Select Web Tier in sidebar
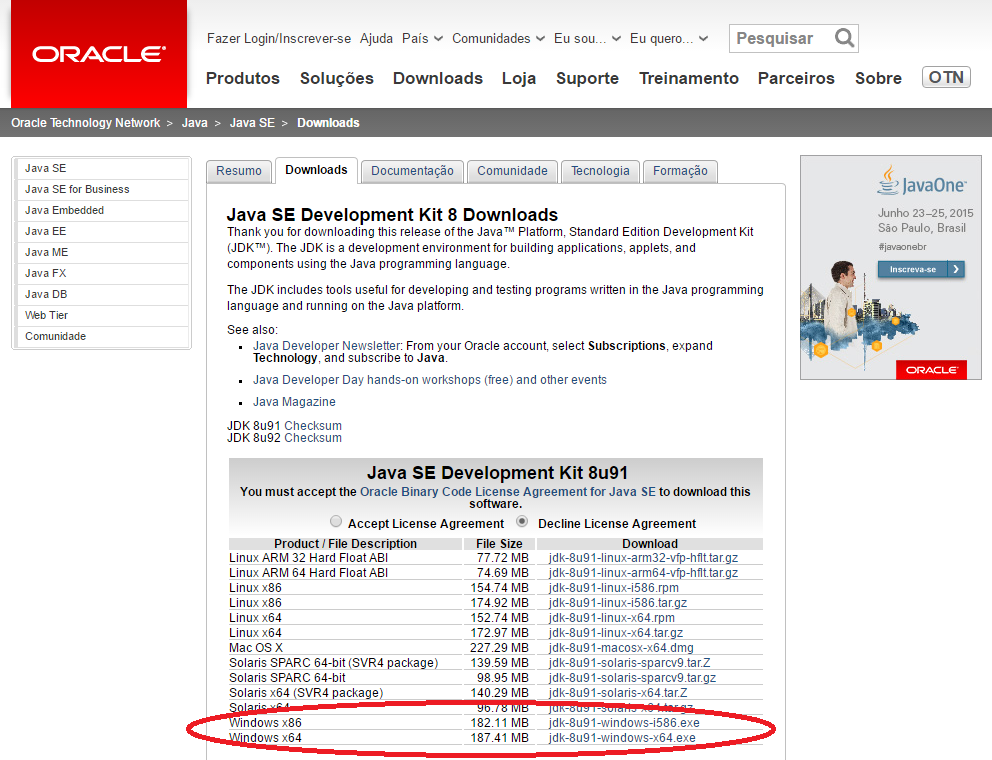This screenshot has height=760, width=992. click(x=101, y=315)
